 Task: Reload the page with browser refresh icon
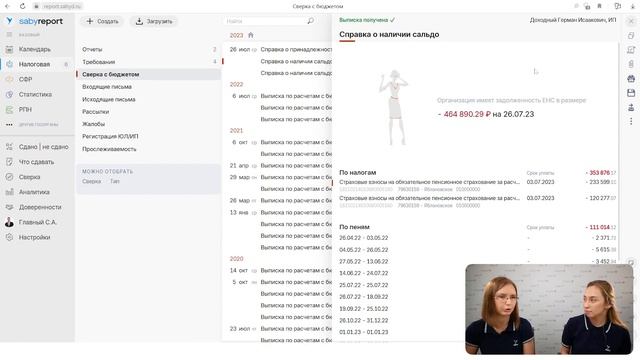coord(22,7)
